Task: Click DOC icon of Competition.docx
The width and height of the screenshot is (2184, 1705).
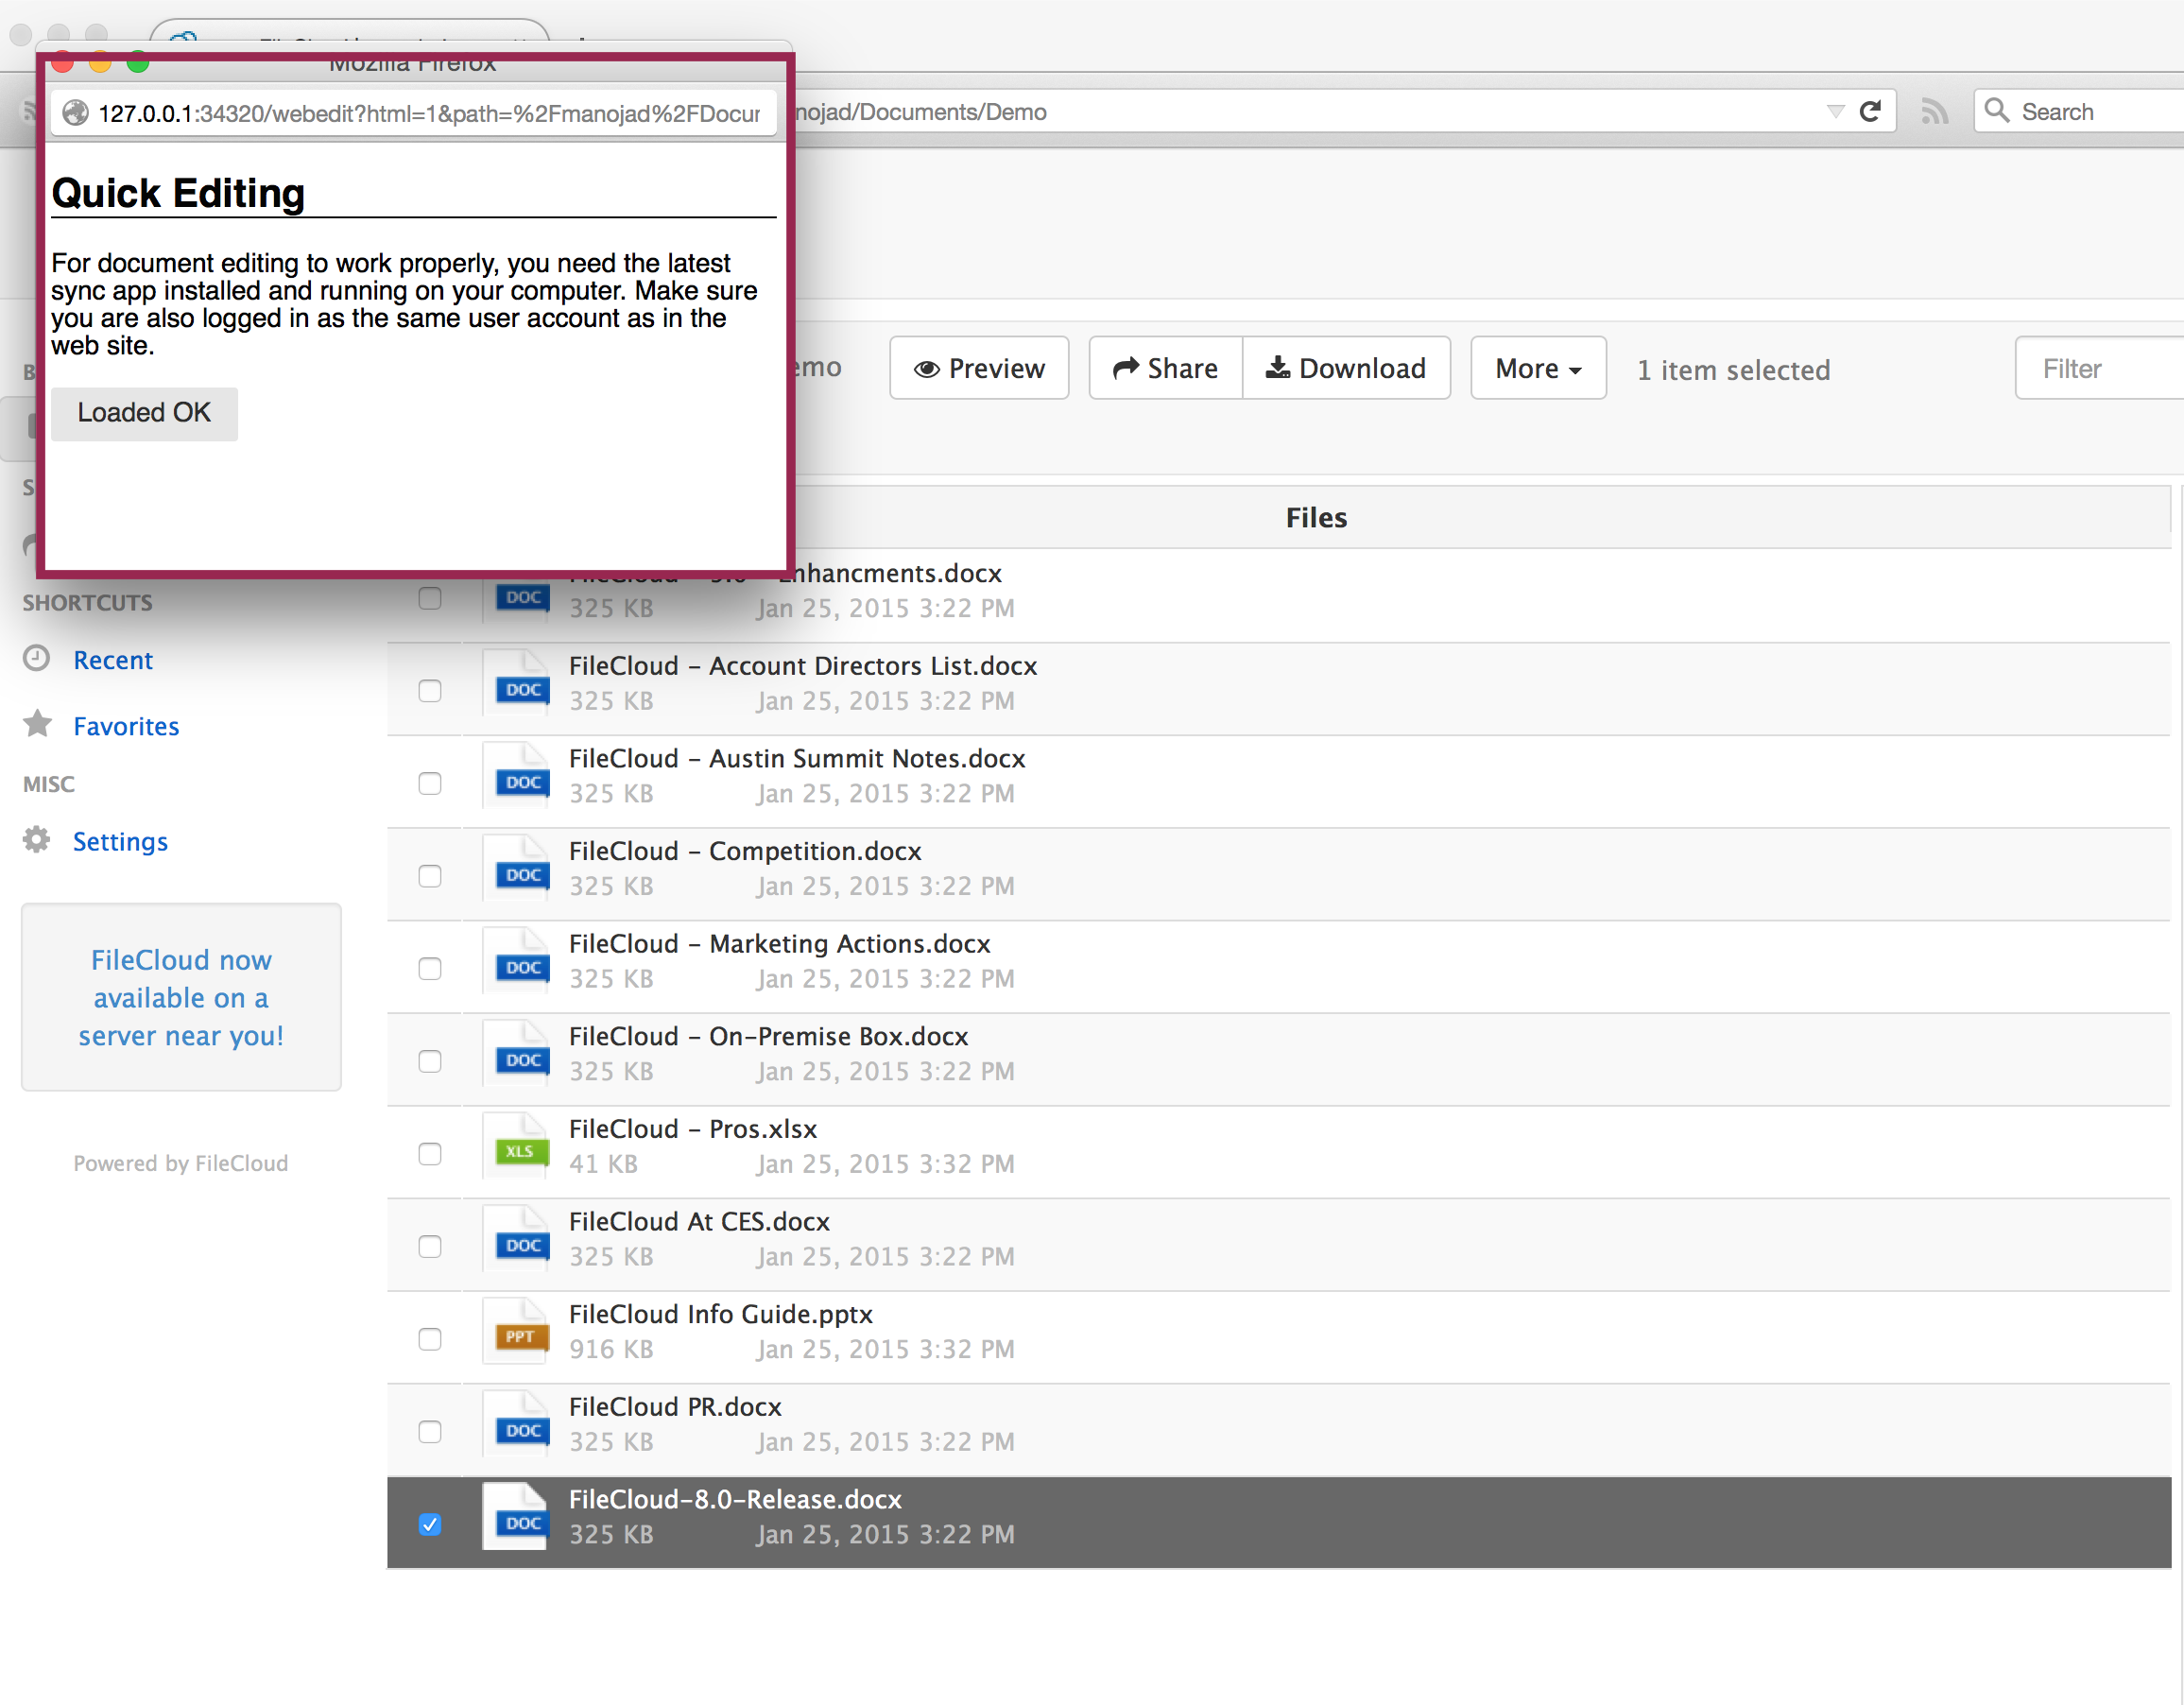Action: coord(516,869)
